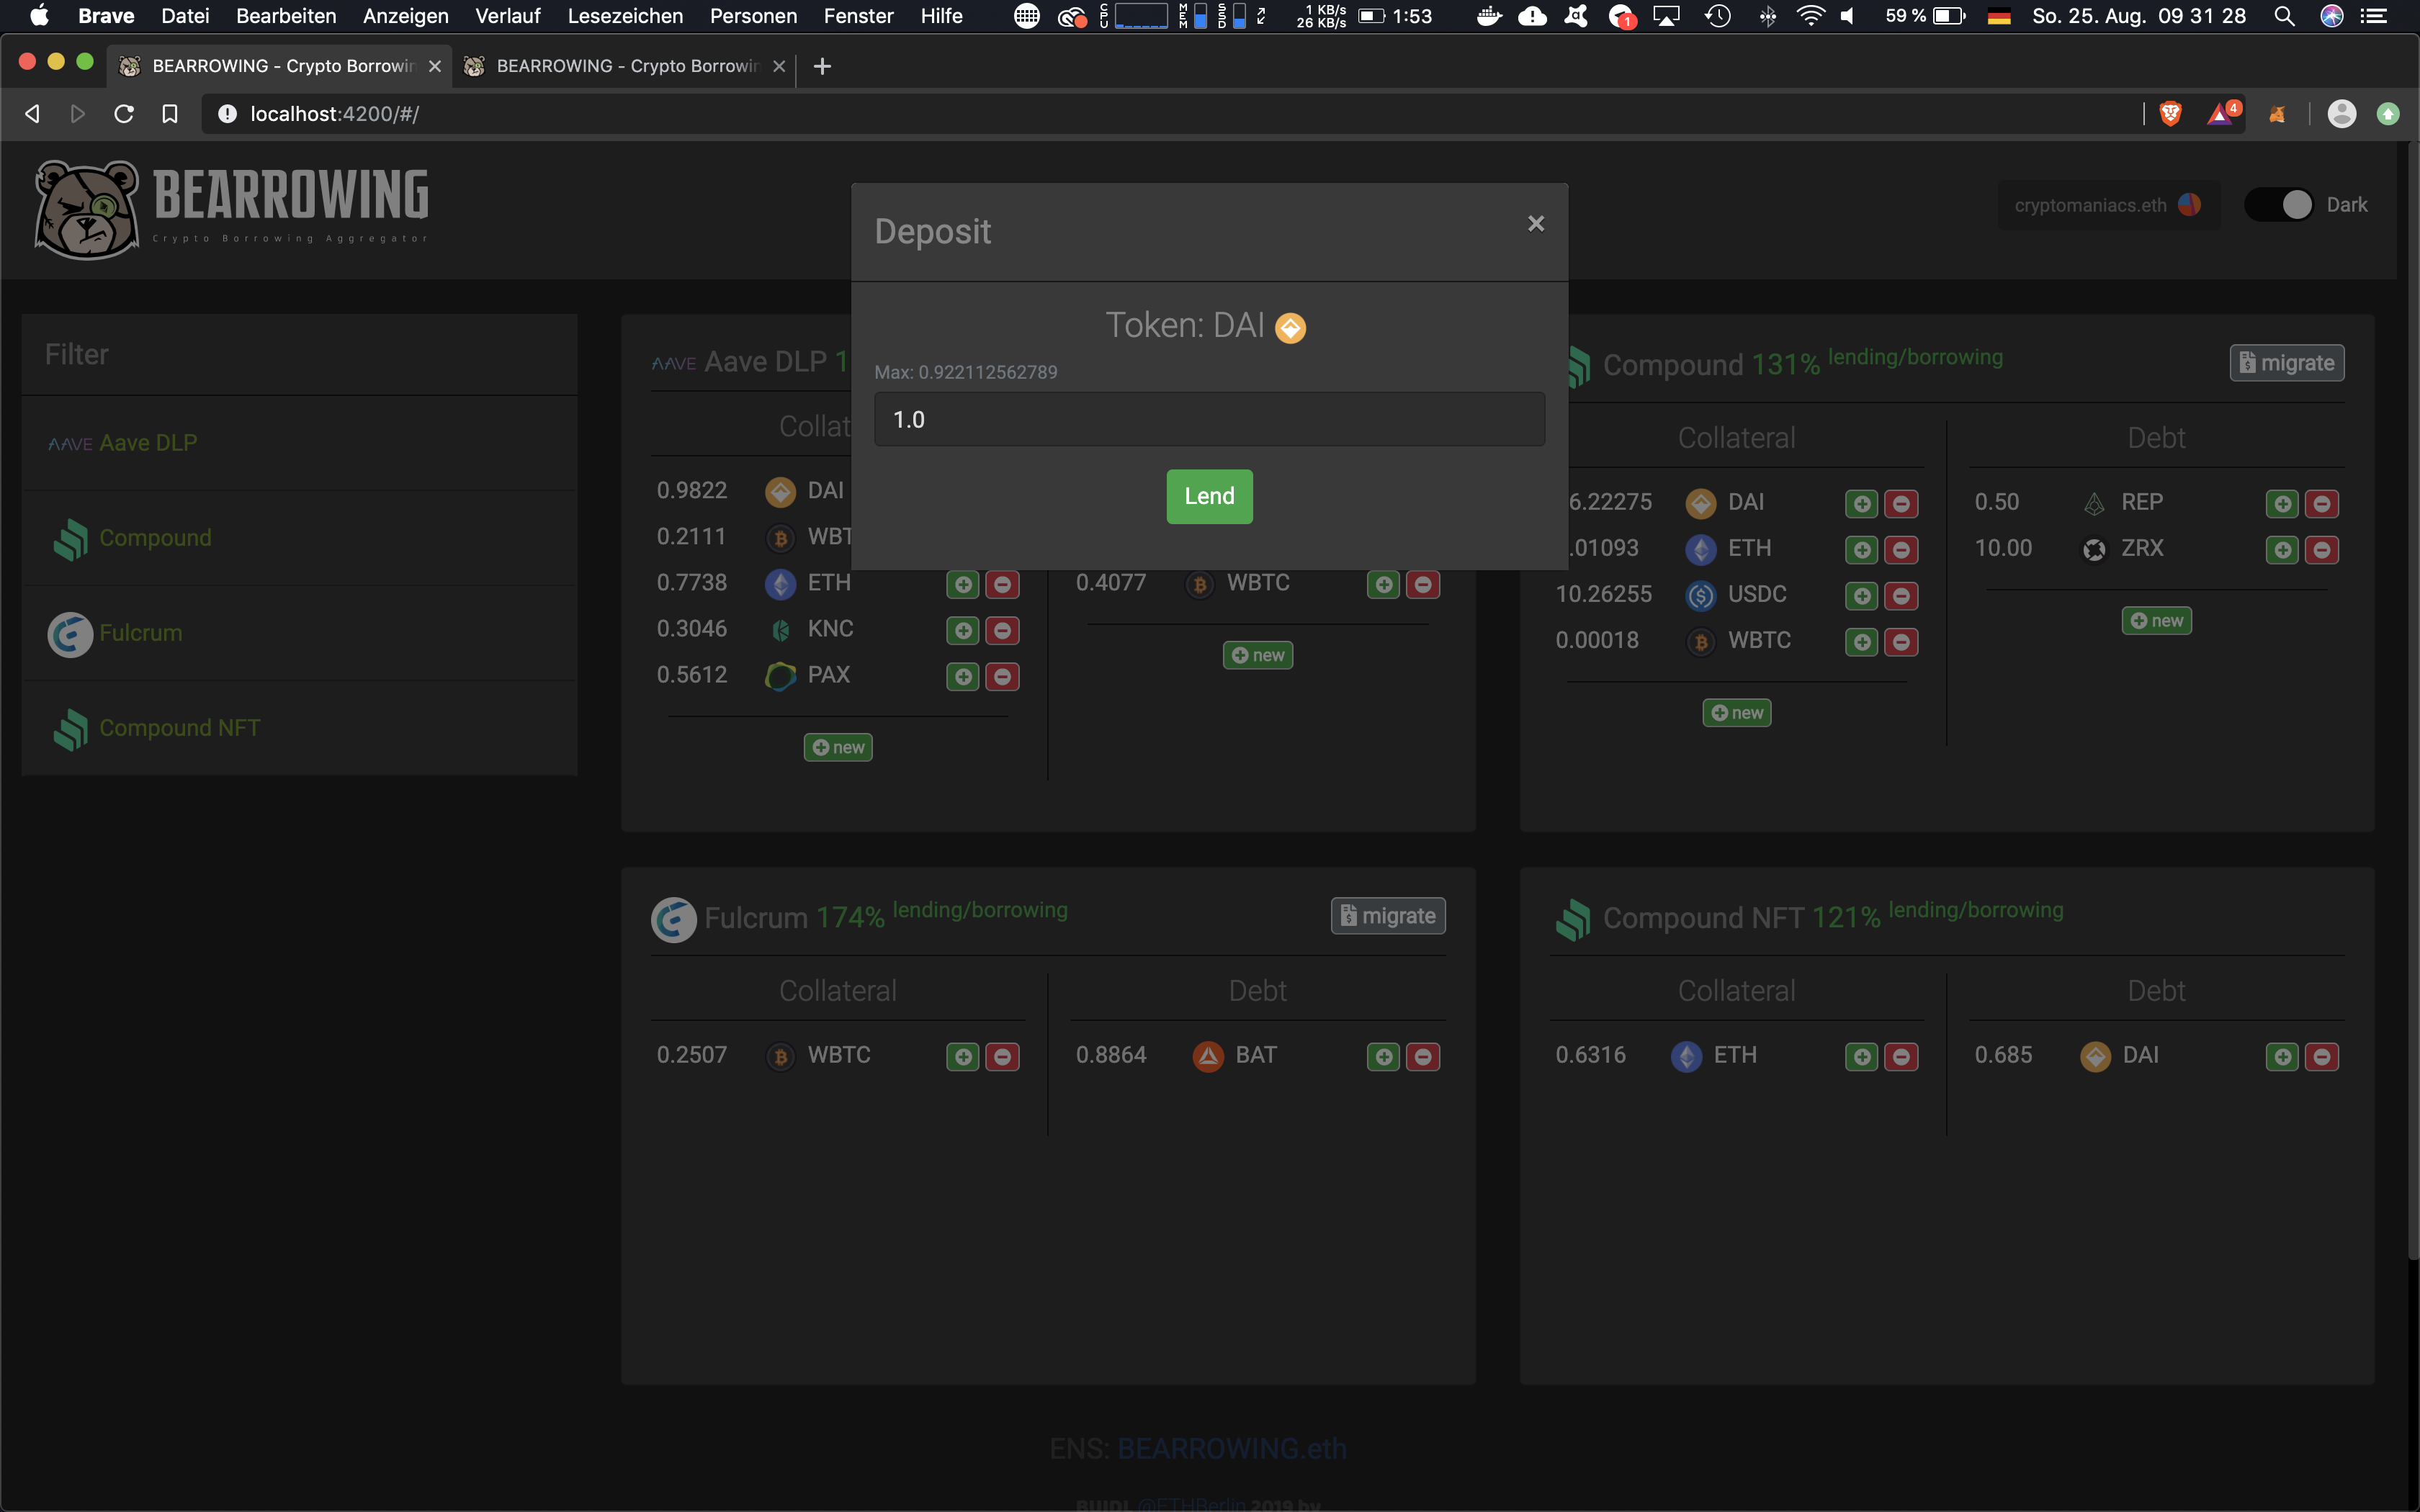Screen dimensions: 2420x1512
Task: Select the Compound NFT filter item
Action: (179, 728)
